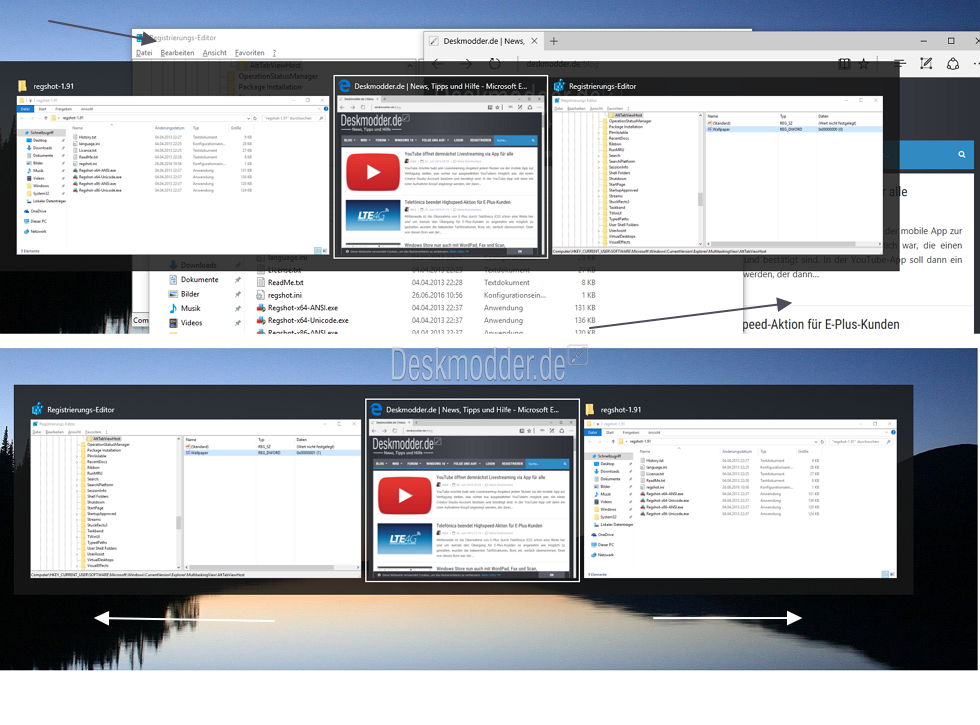This screenshot has width=980, height=725.
Task: Click the Konfigurationsein... type cell
Action: (x=514, y=295)
